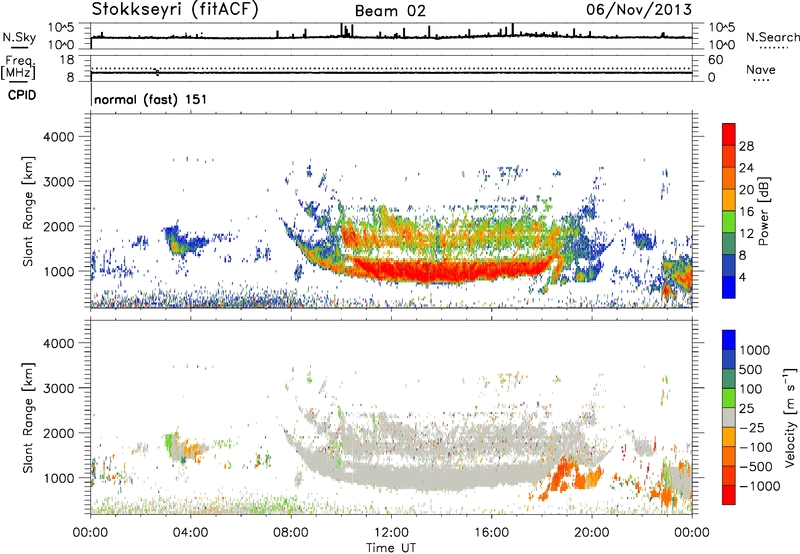Select the 'Beam 02' header label
This screenshot has height=554, width=800.
point(390,11)
